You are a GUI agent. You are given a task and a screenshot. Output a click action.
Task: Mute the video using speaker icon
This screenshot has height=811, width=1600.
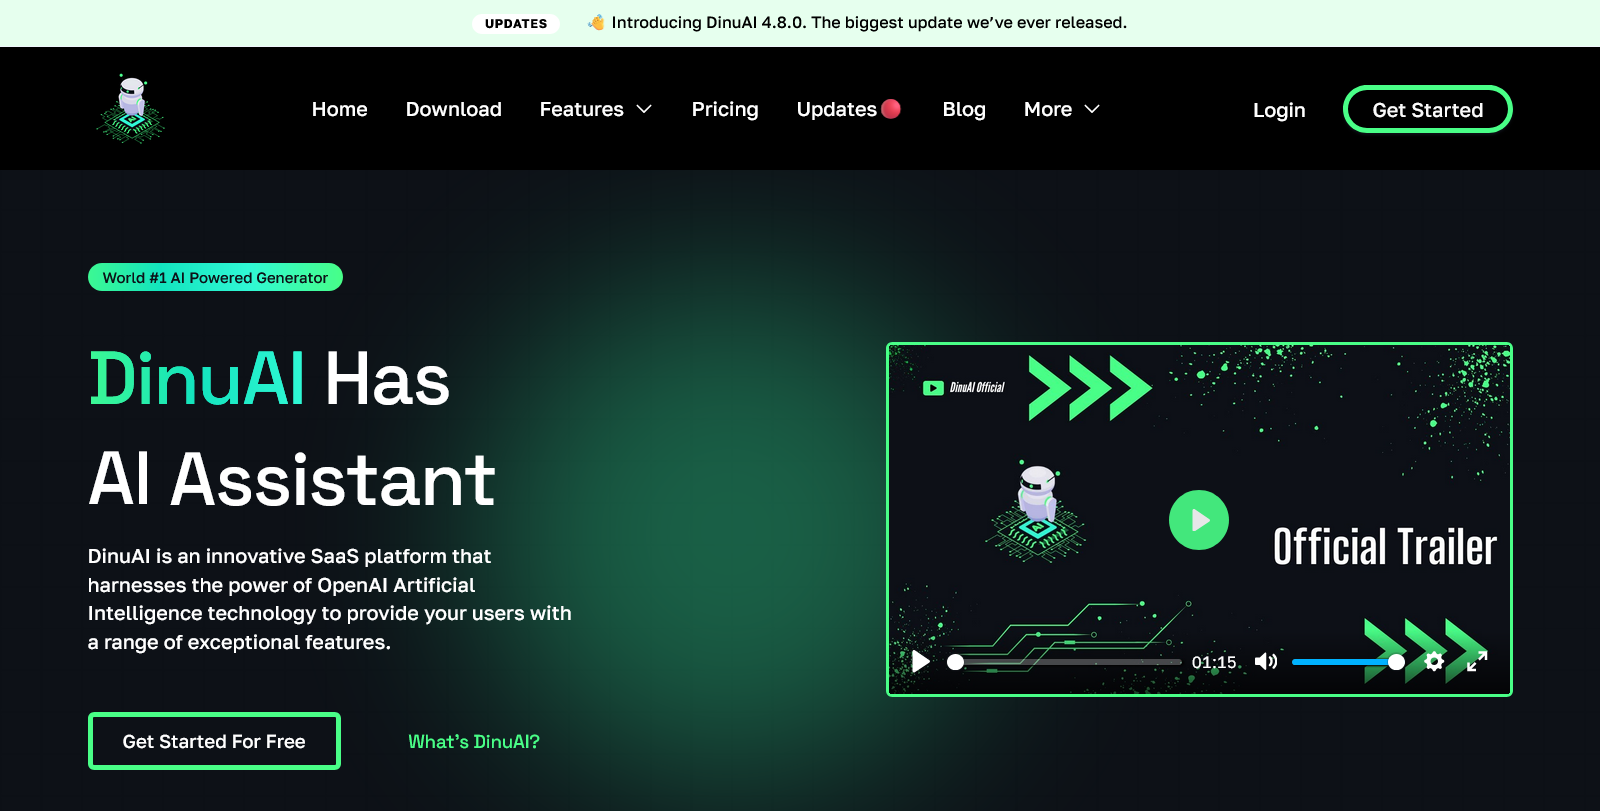[1266, 661]
